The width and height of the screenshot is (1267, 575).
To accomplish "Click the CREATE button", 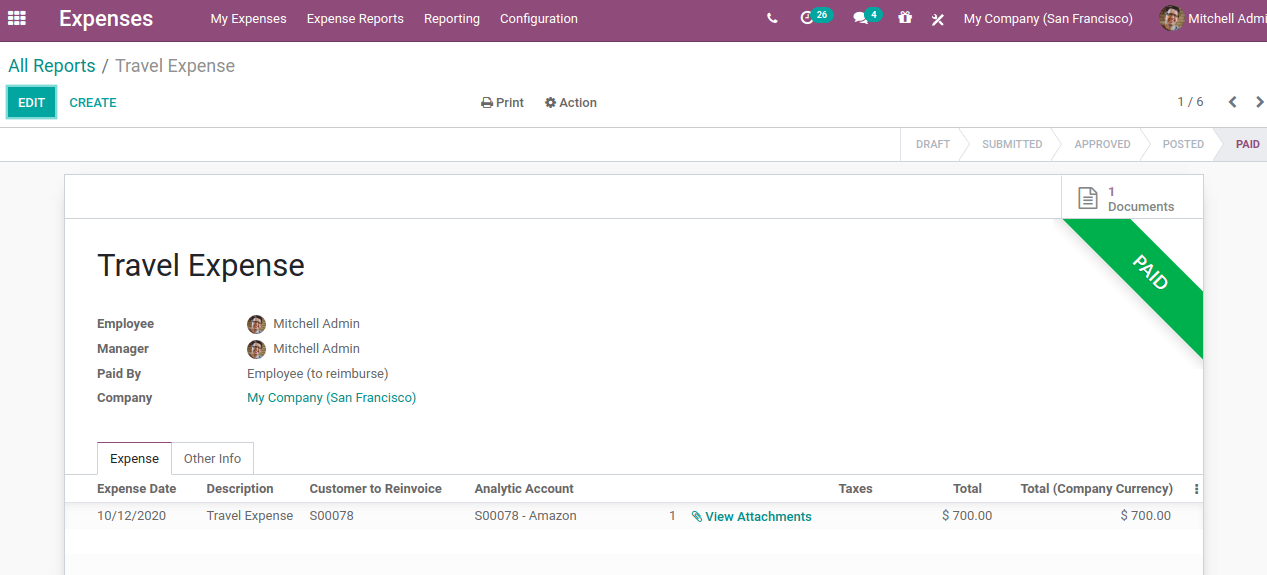I will (93, 103).
